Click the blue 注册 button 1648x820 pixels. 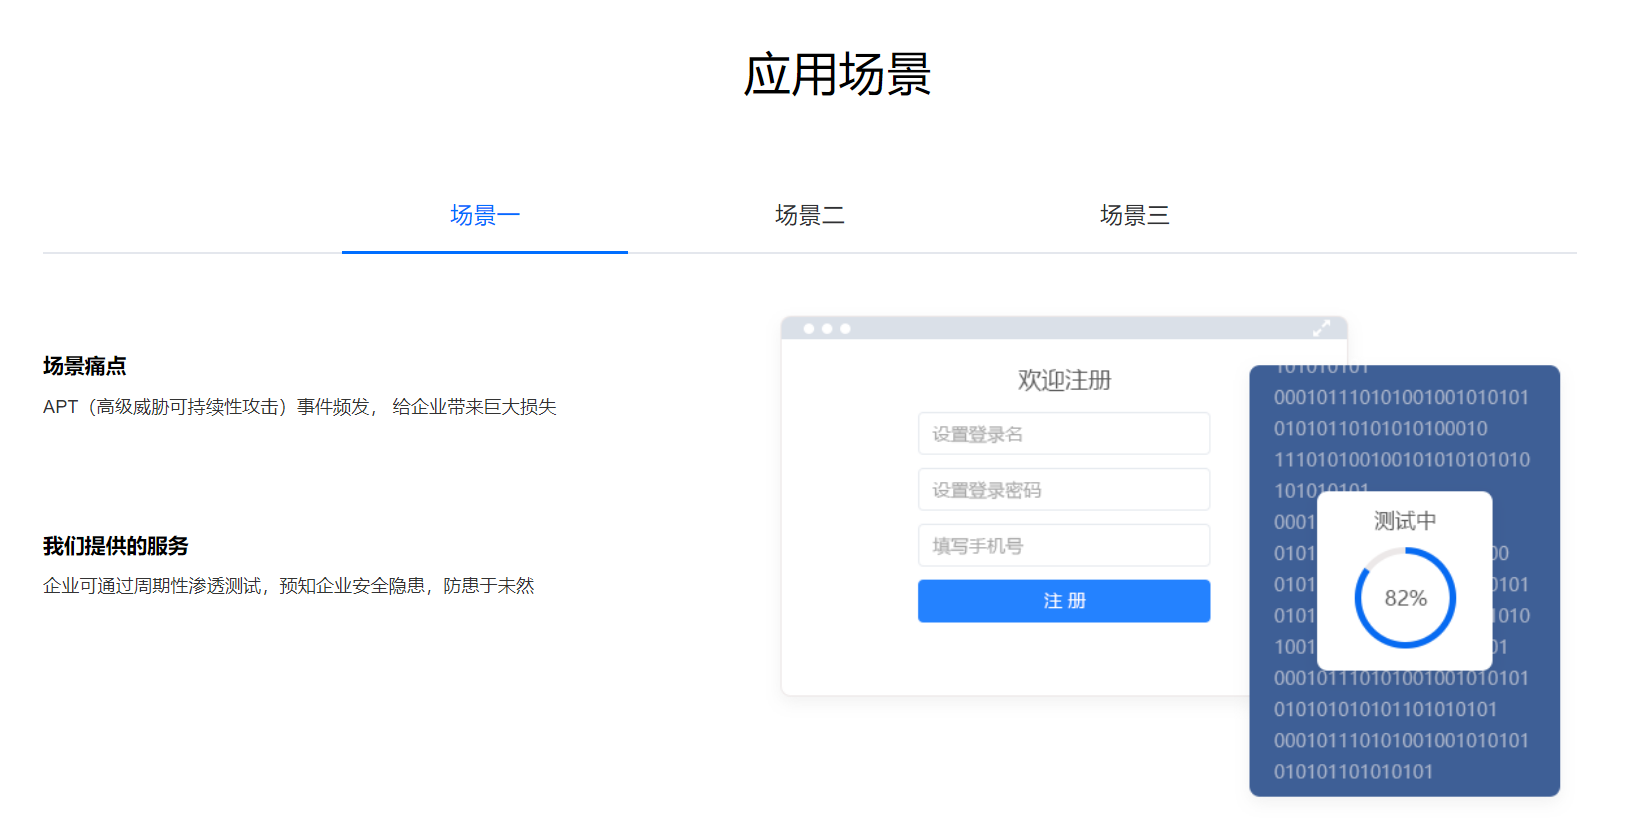click(x=1064, y=601)
